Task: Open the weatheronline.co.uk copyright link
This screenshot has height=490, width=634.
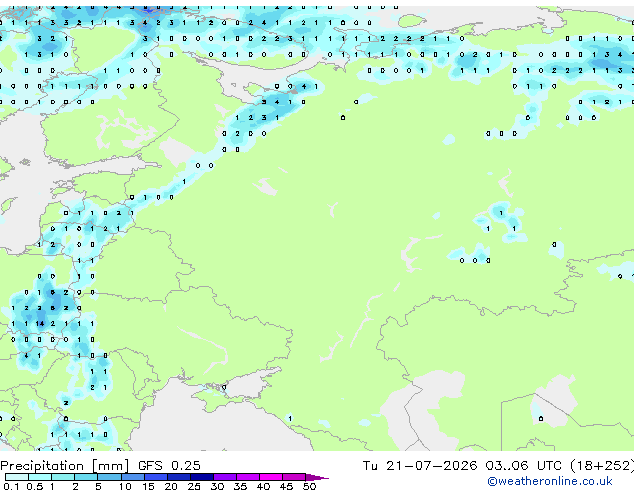Action: (549, 481)
